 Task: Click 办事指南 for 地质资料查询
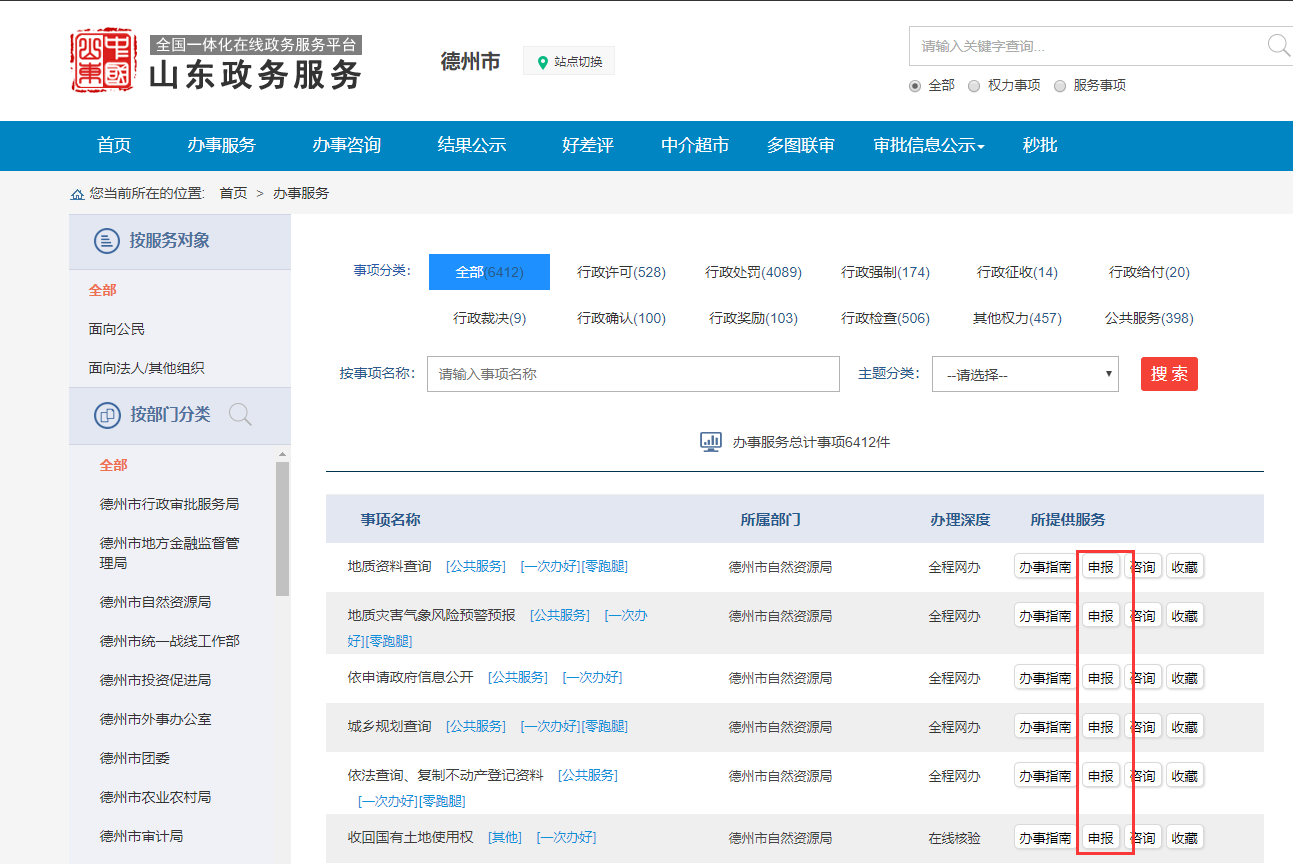click(x=1044, y=567)
